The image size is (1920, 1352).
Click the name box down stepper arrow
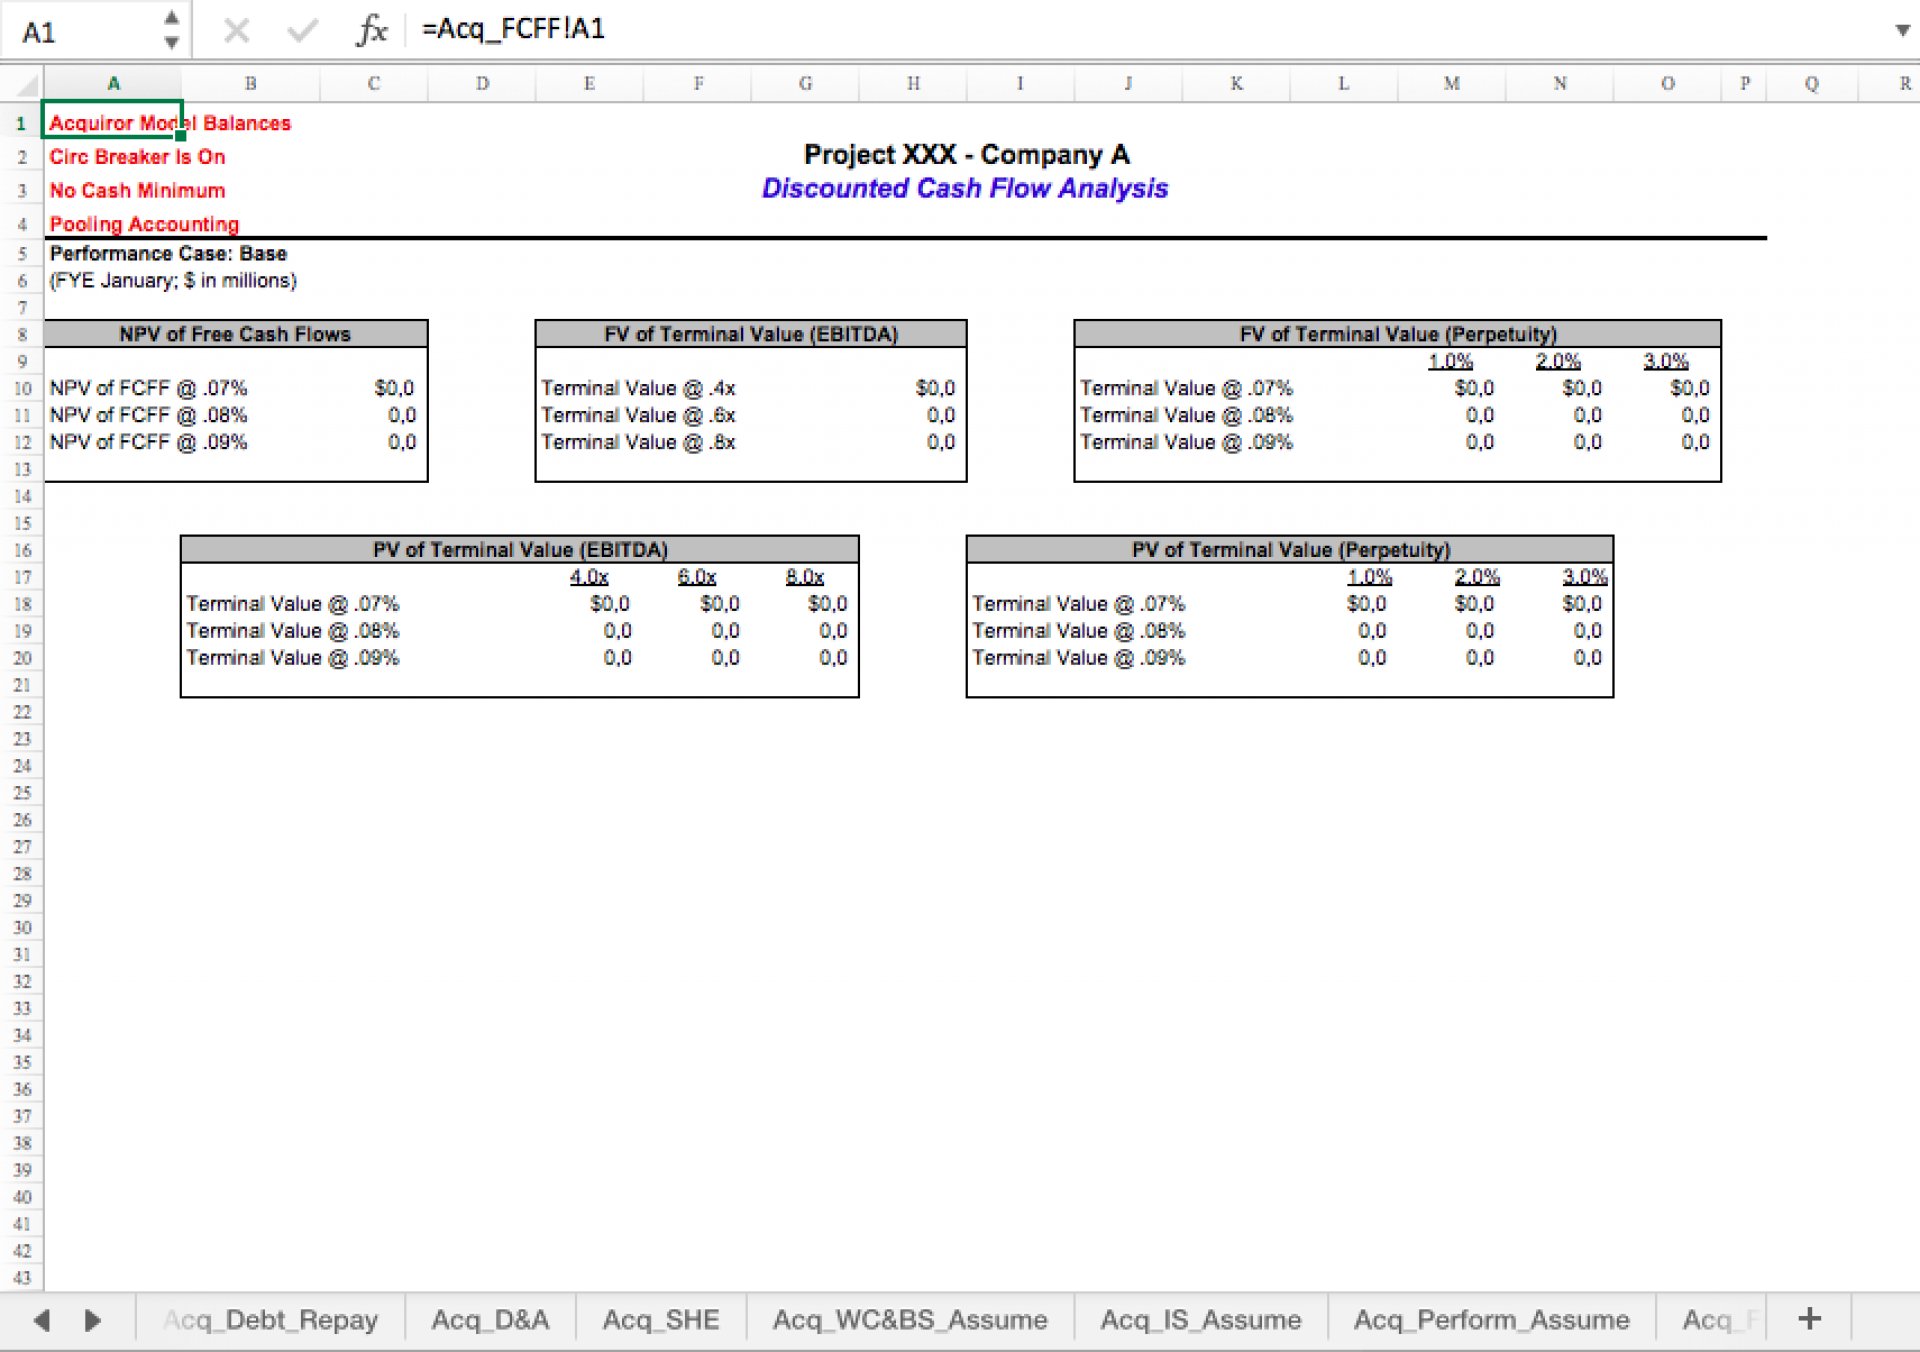click(x=172, y=43)
